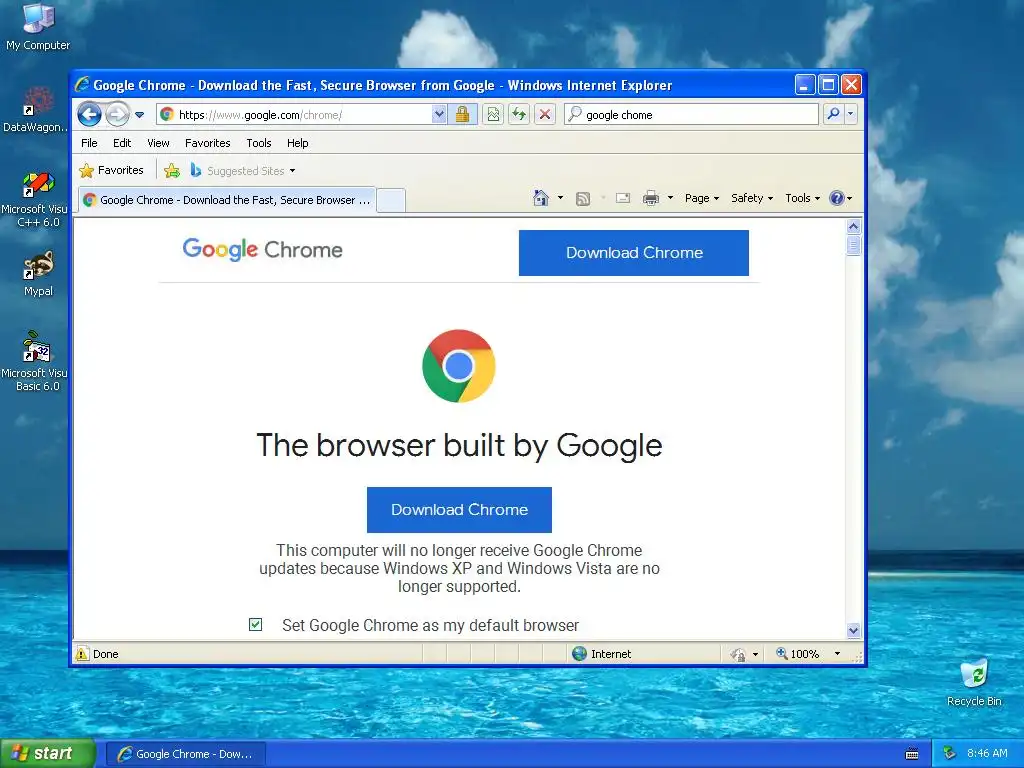Expand the zoom level dropdown arrow
1024x768 pixels.
coord(837,654)
